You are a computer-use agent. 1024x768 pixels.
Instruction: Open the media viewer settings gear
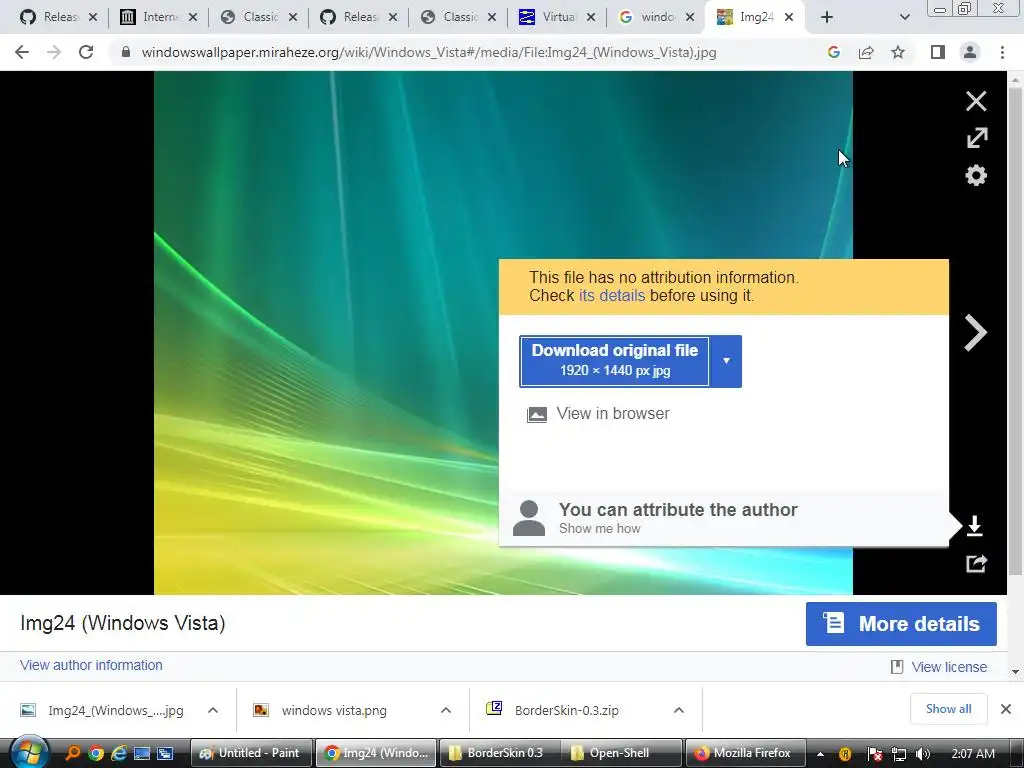(976, 175)
